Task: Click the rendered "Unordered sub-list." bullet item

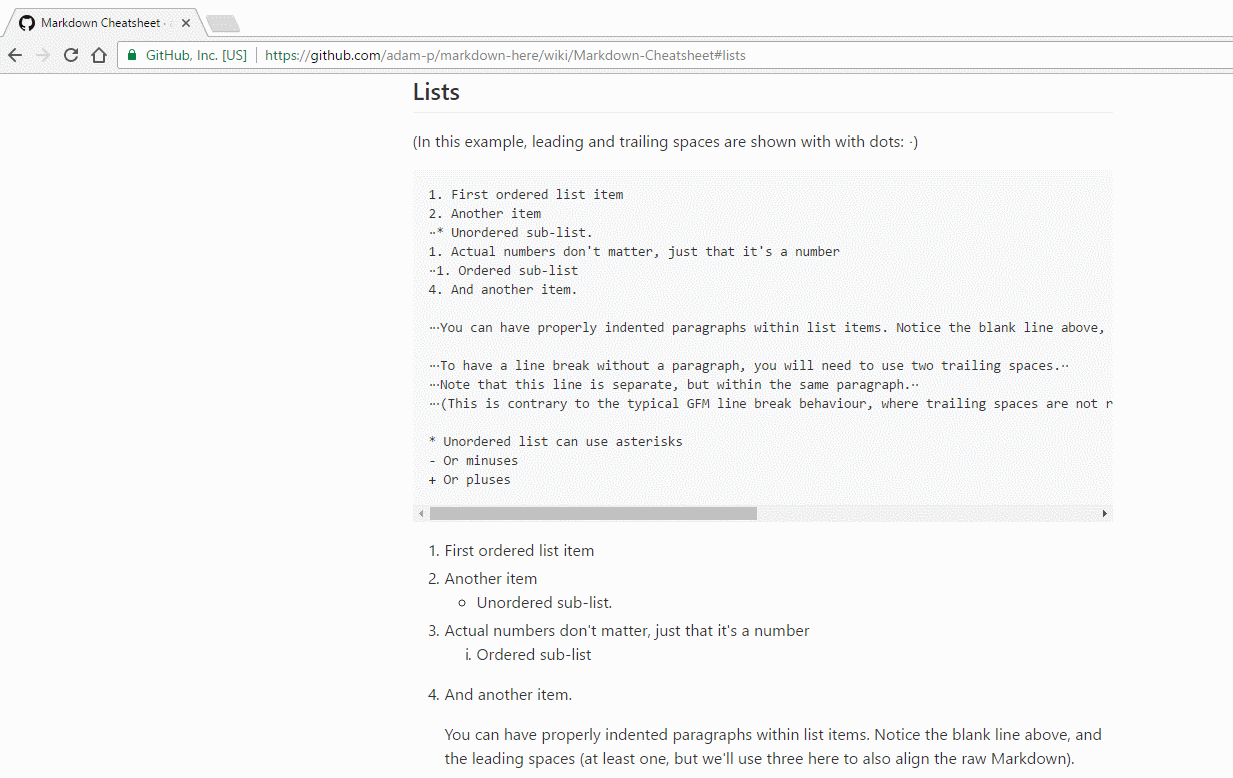Action: point(544,603)
